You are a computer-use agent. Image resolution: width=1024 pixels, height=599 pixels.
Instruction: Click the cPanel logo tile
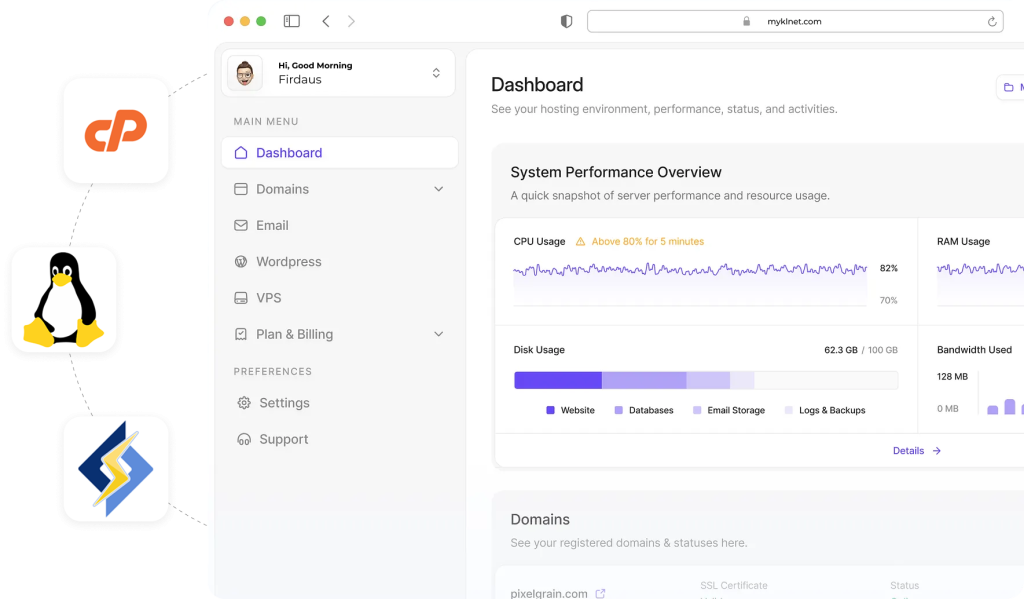(x=116, y=131)
